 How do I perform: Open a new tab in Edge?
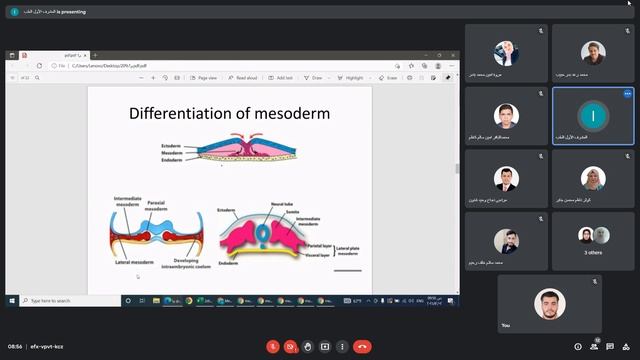(95, 55)
